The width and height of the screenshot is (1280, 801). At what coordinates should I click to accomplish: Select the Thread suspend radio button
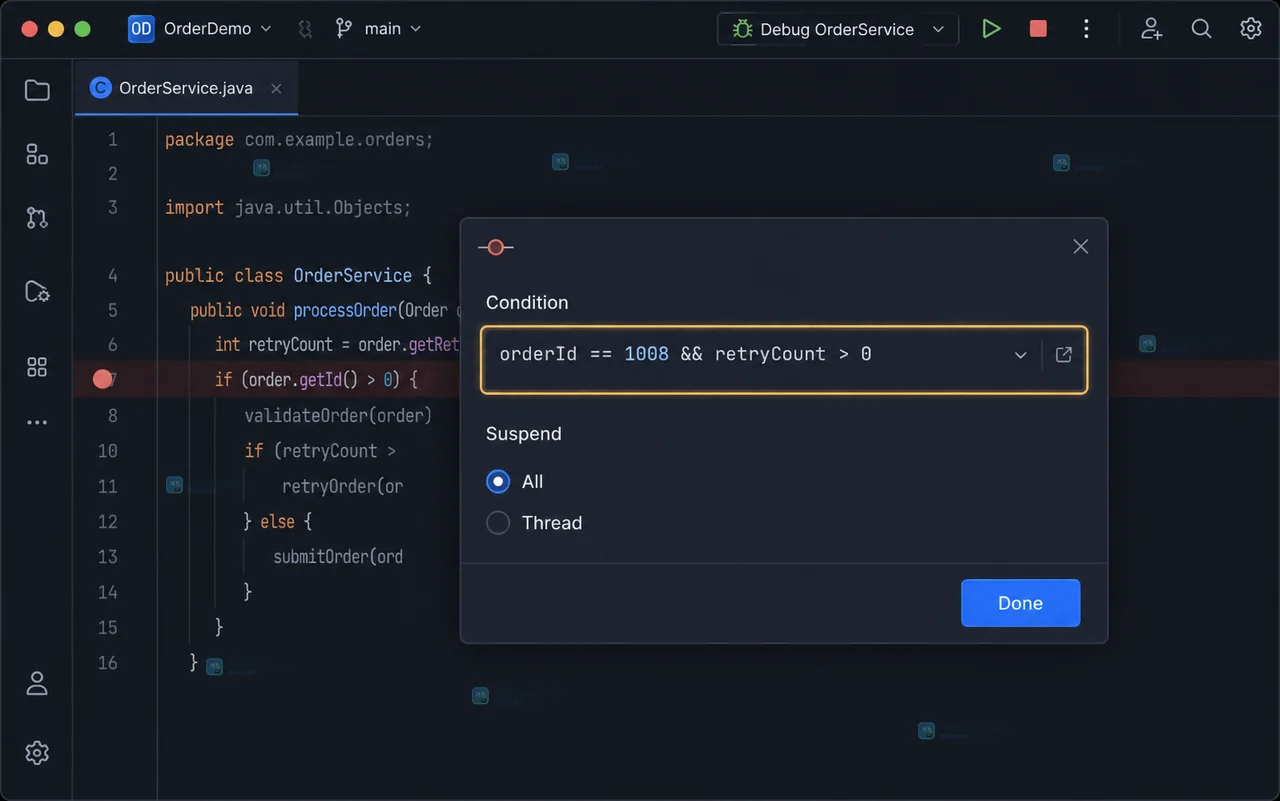click(498, 523)
